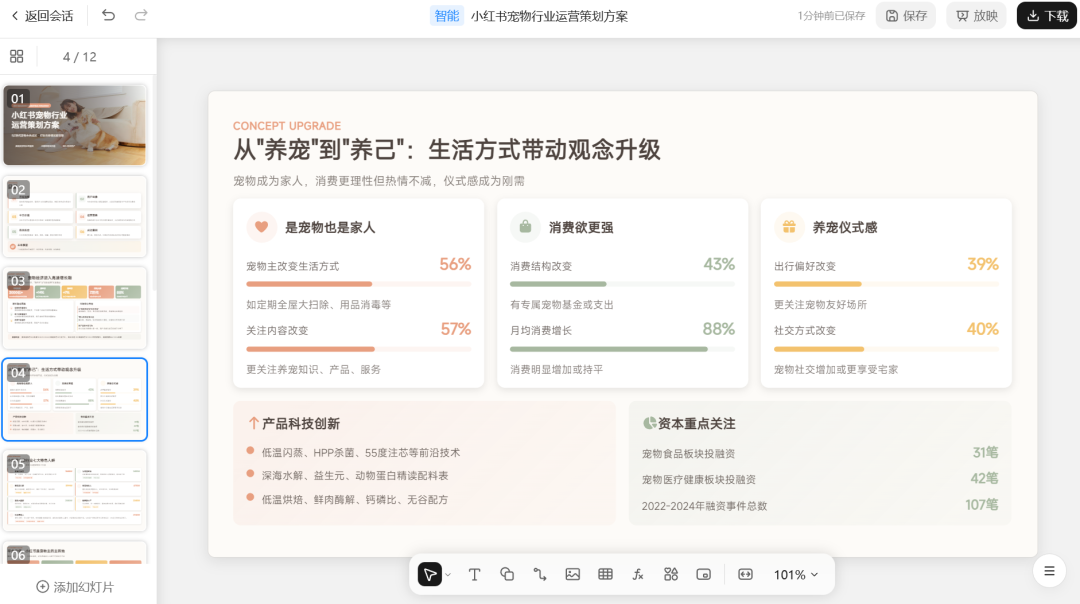
Task: Click the document title 小红书宠物行业运营策划方案
Action: click(x=549, y=16)
